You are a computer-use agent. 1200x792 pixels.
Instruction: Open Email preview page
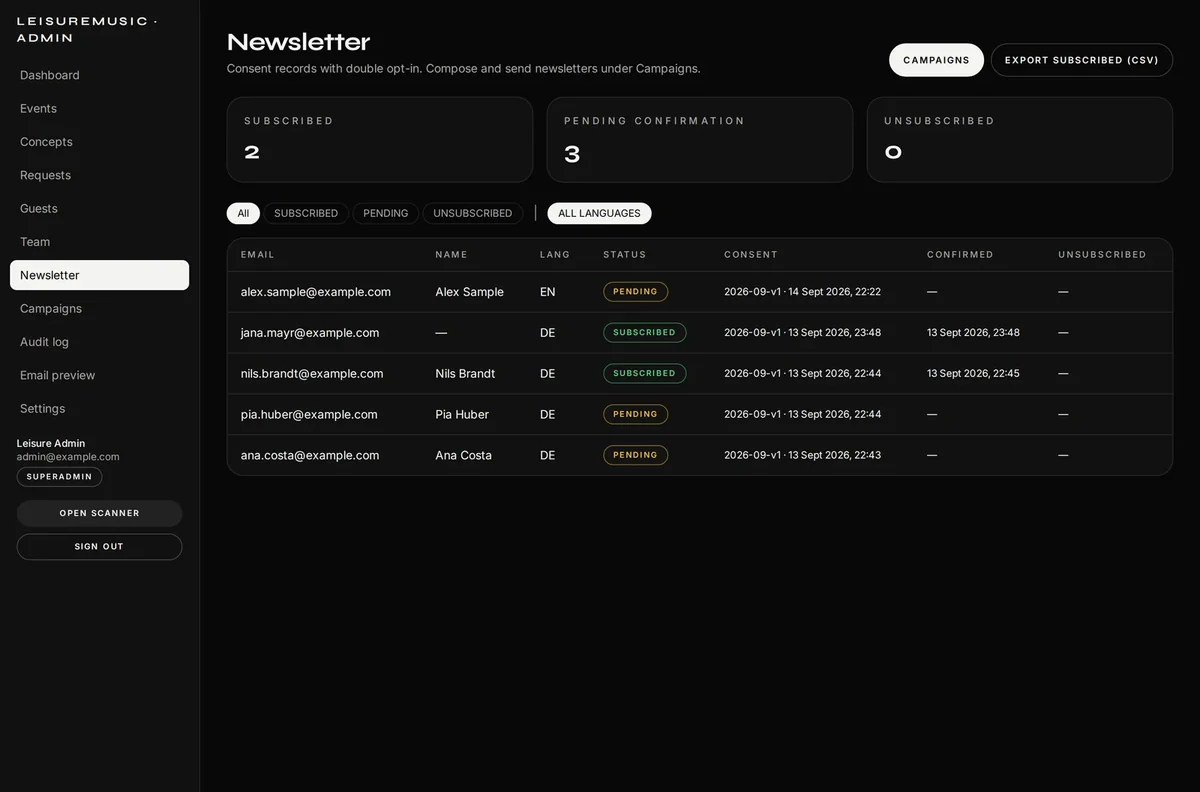point(99,375)
